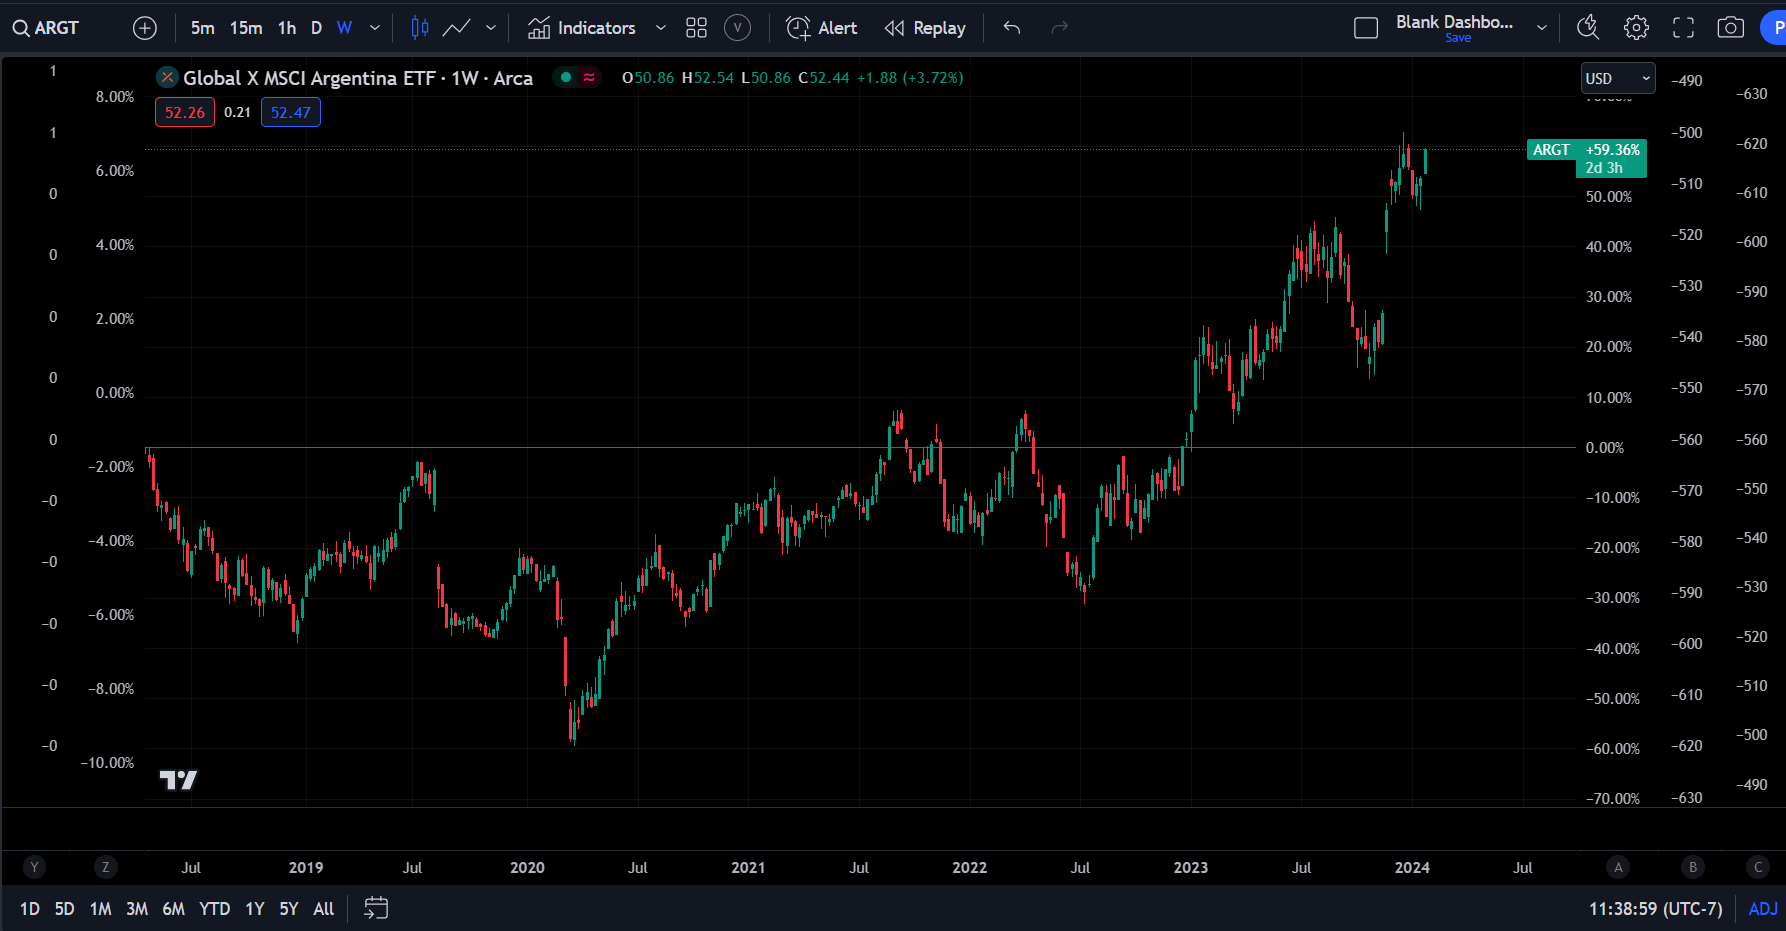Click the ARGT symbol search field
Screen dimensions: 1786x931
(x=46, y=28)
